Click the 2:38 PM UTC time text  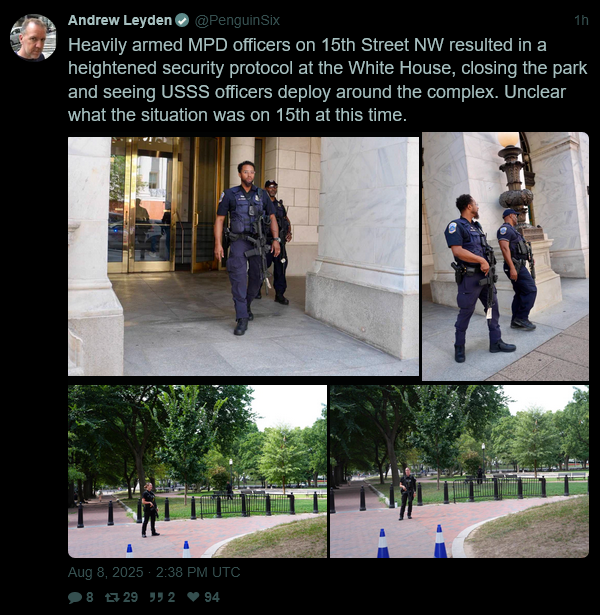pos(198,572)
